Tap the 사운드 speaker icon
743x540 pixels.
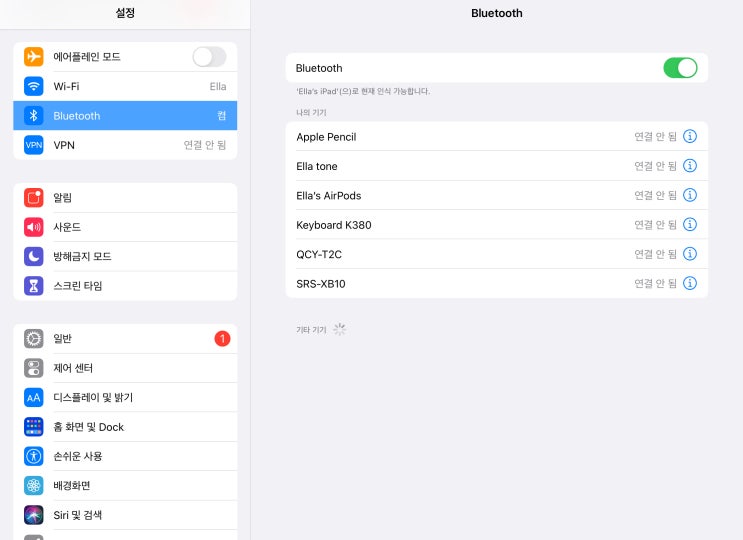pyautogui.click(x=34, y=227)
